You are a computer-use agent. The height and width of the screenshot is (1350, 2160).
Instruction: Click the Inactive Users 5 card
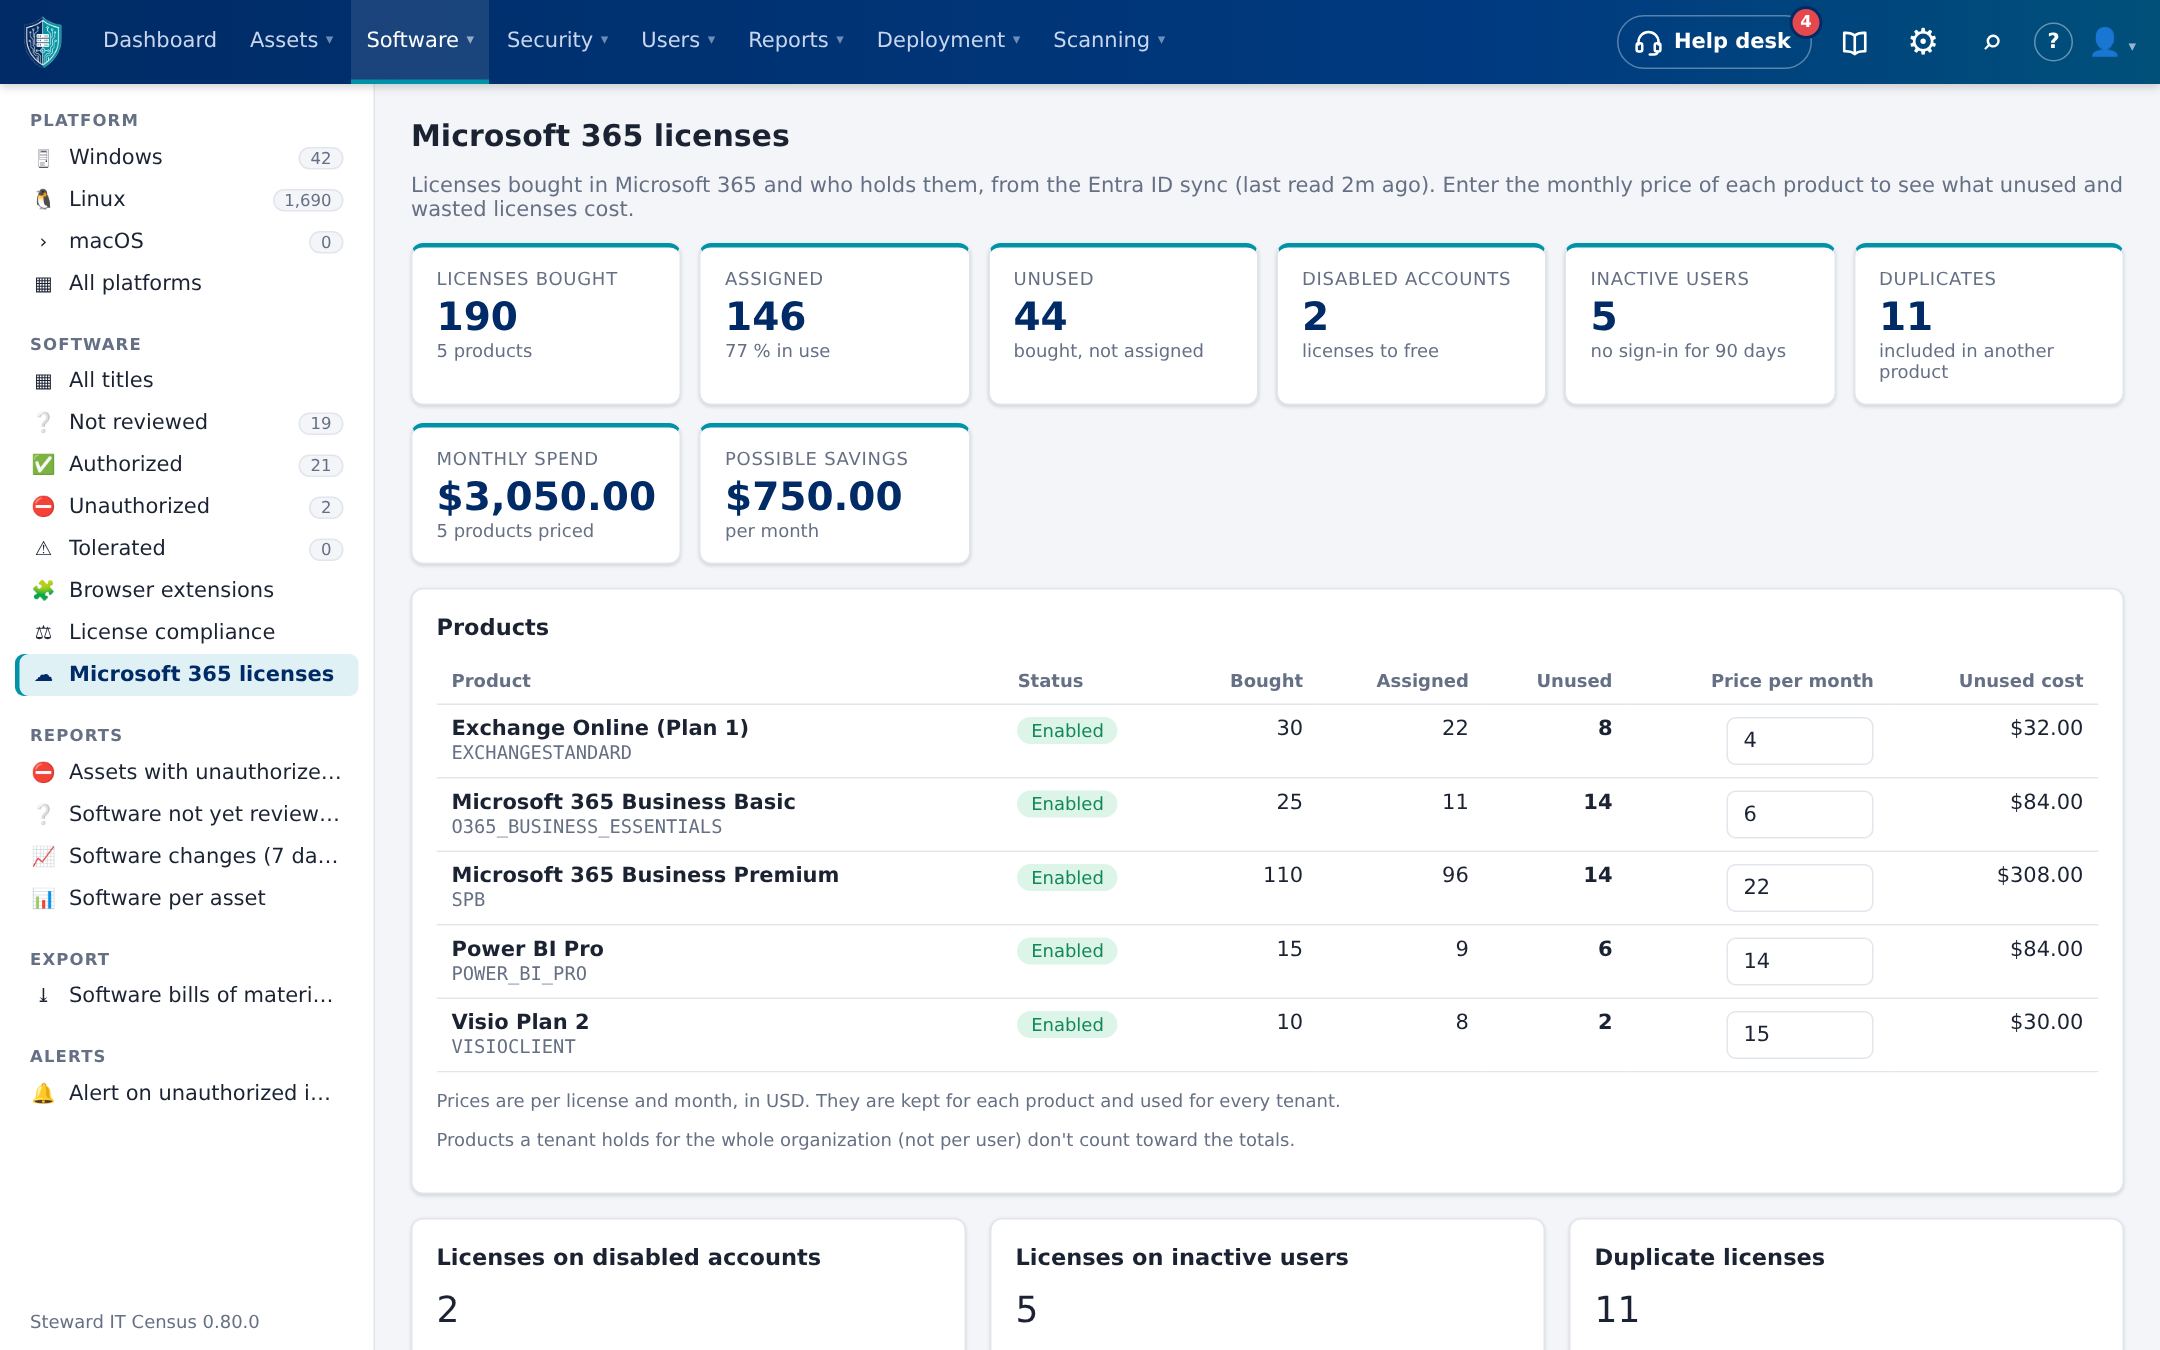[1700, 324]
